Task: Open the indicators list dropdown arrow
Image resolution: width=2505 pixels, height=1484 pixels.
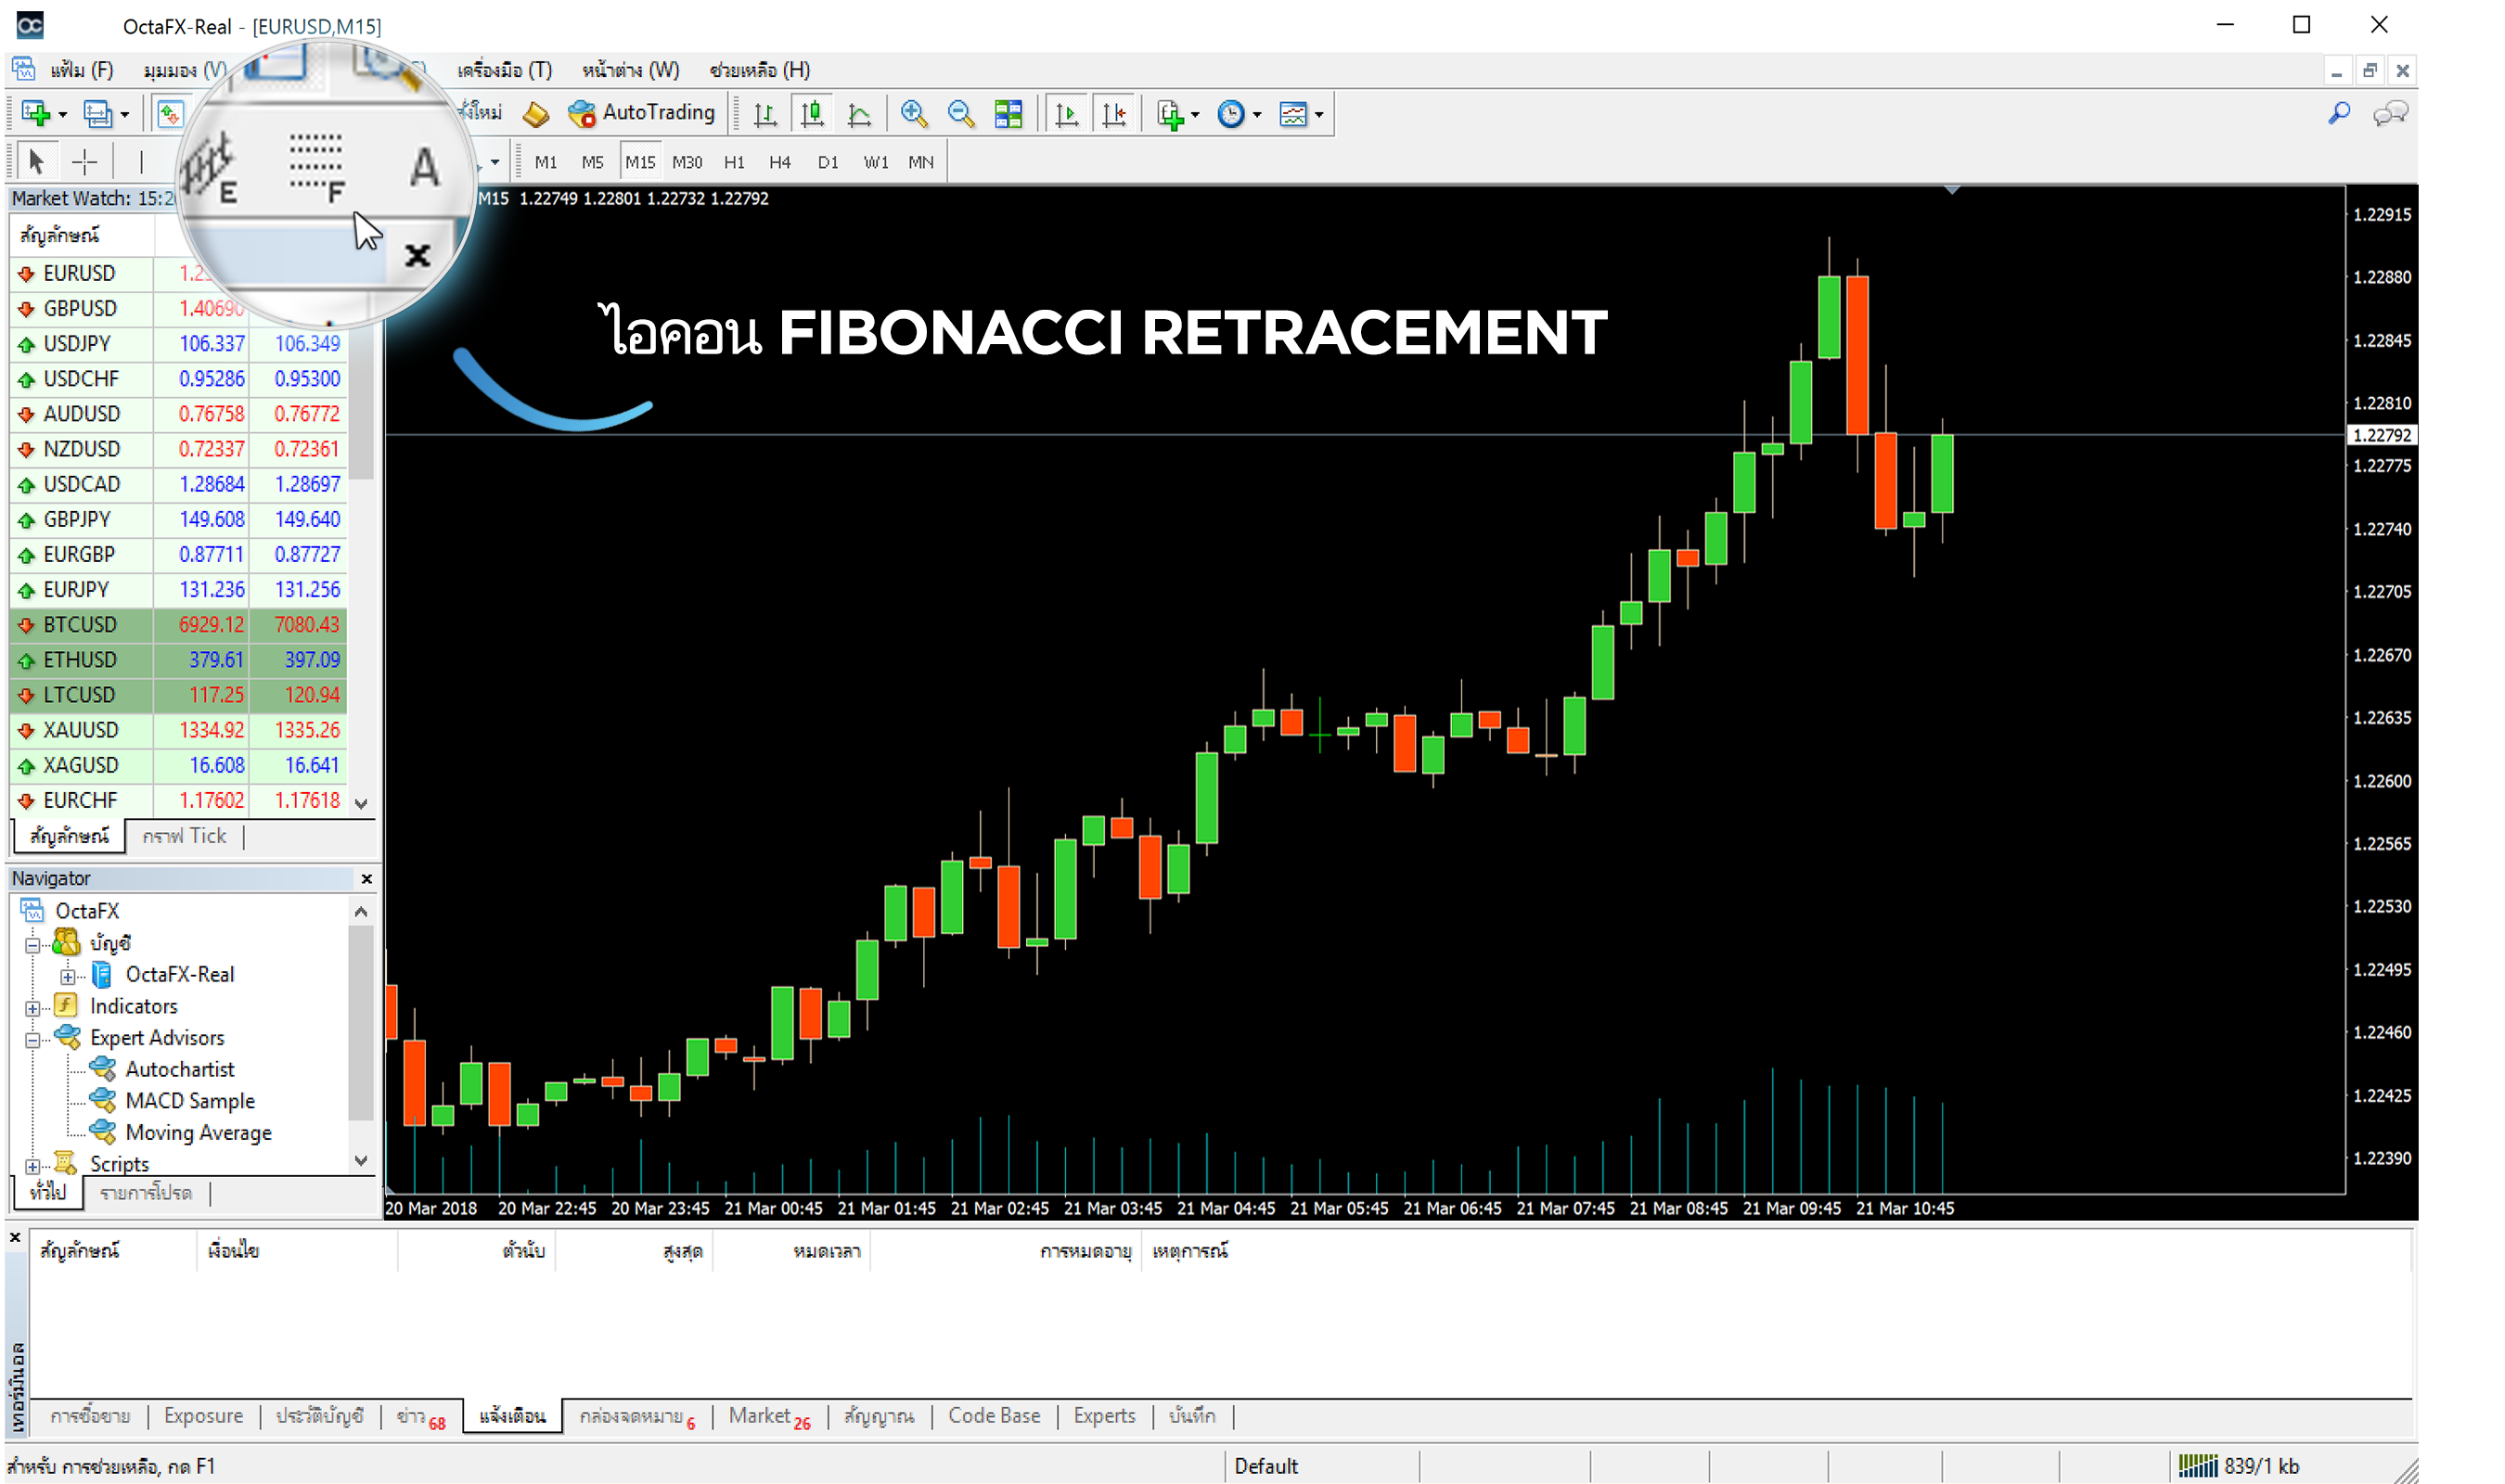Action: [1195, 115]
